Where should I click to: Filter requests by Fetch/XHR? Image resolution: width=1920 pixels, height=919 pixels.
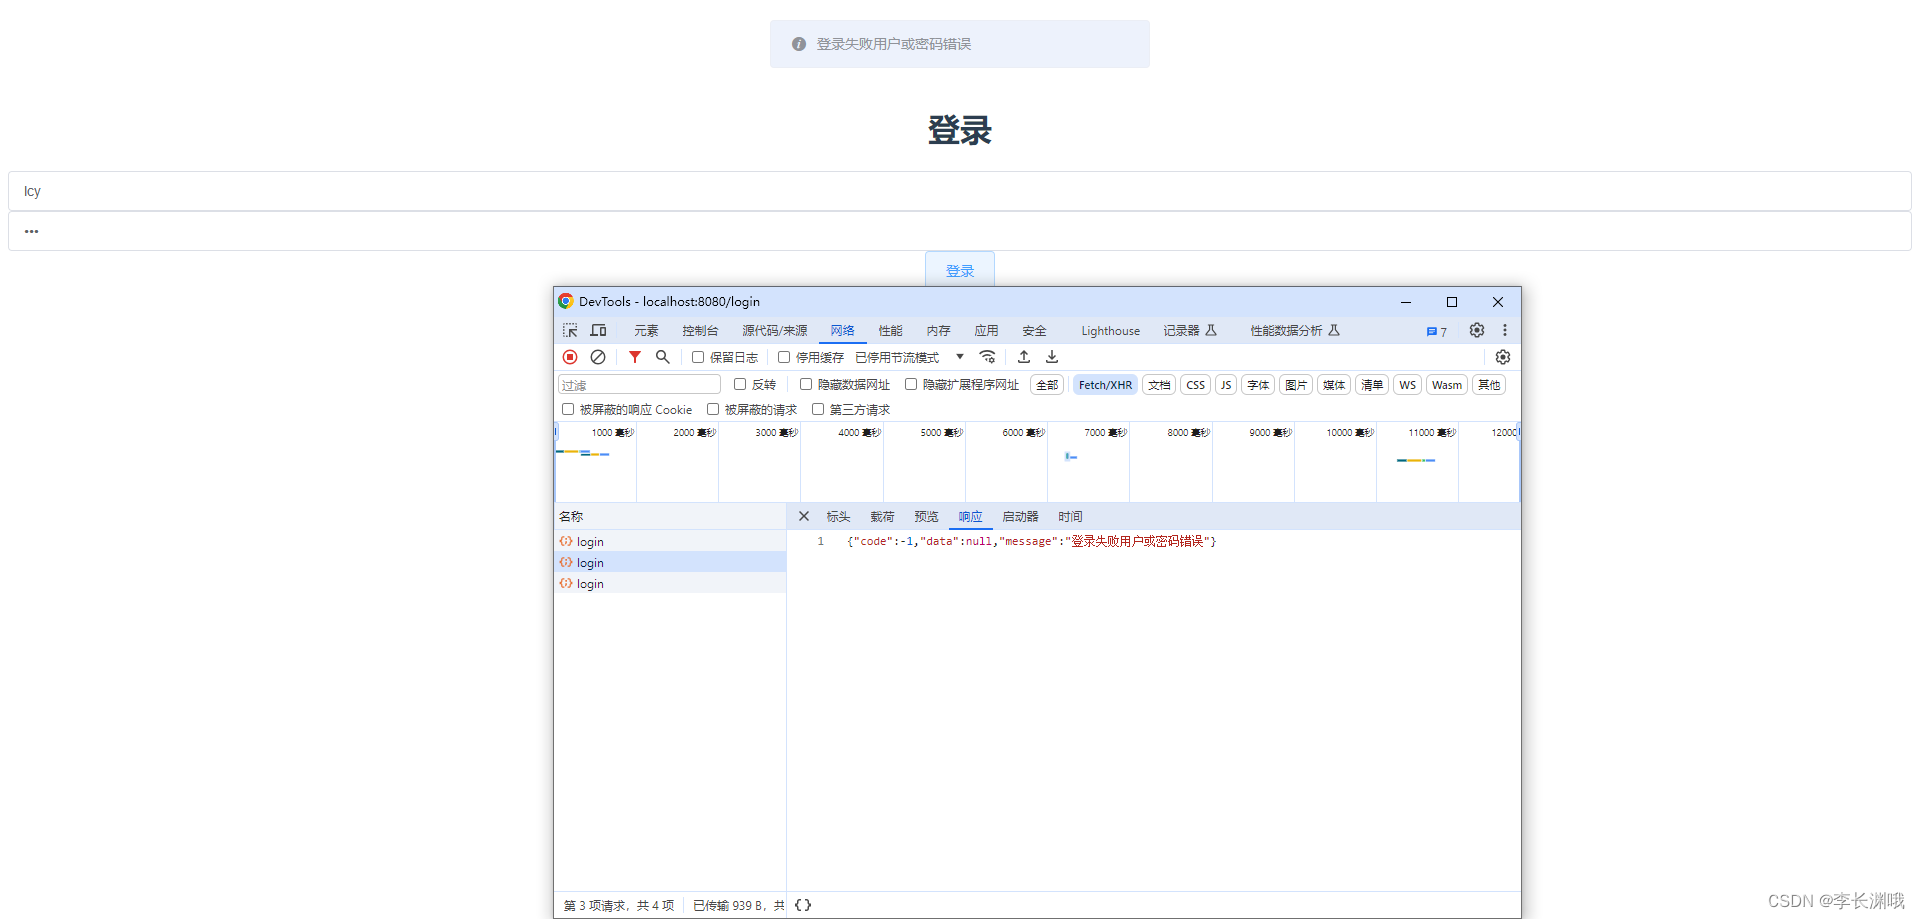pyautogui.click(x=1105, y=385)
